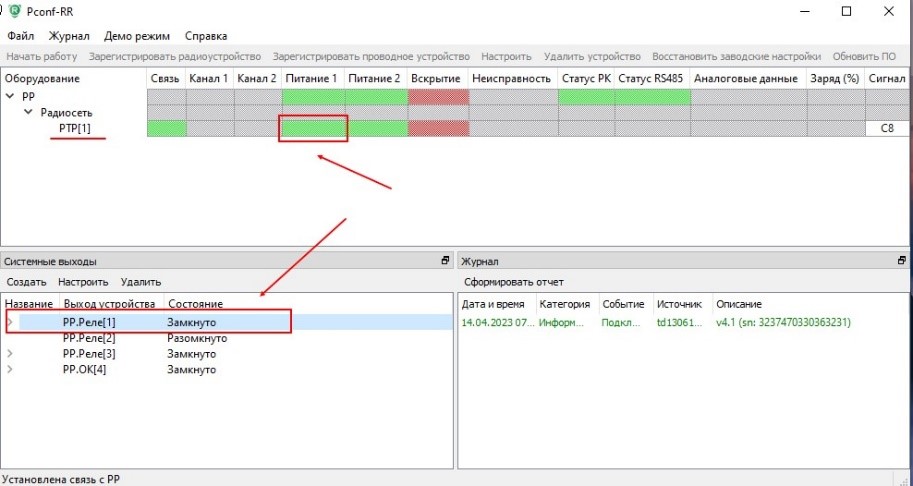This screenshot has height=486, width=913.
Task: Select the PP.Реле[2] output row
Action: (89, 339)
